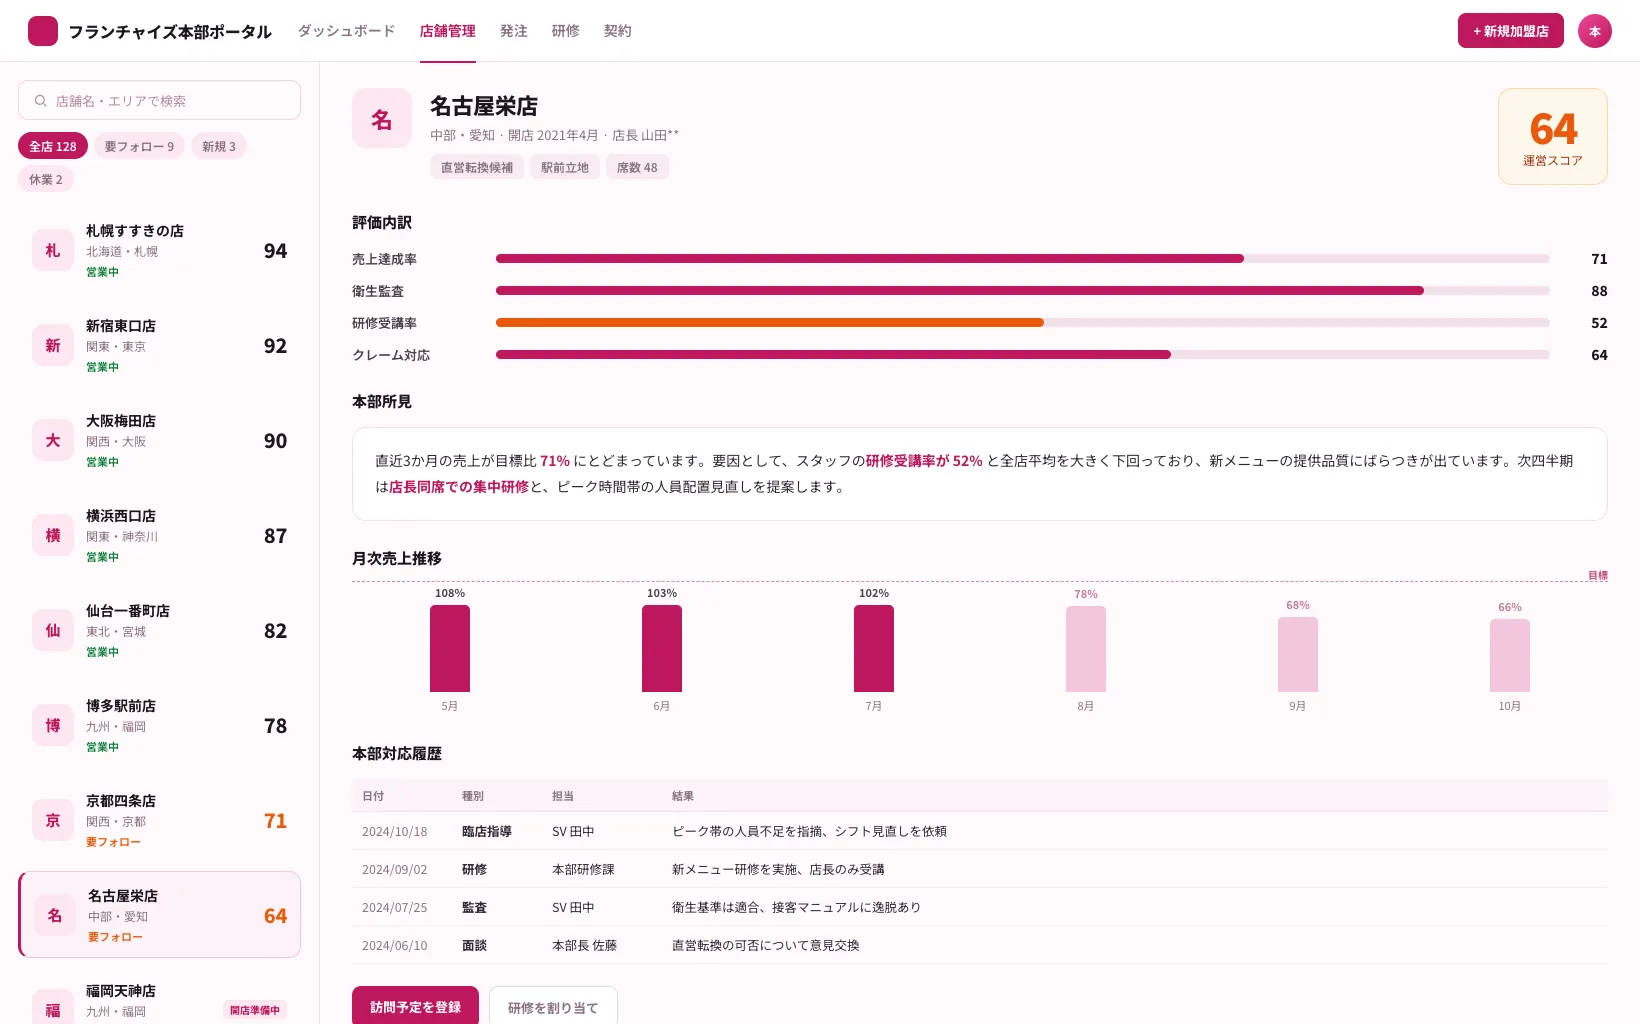Screen dimensions: 1640x1024
Task: Click the 運営スコア 64 card
Action: (x=1552, y=136)
